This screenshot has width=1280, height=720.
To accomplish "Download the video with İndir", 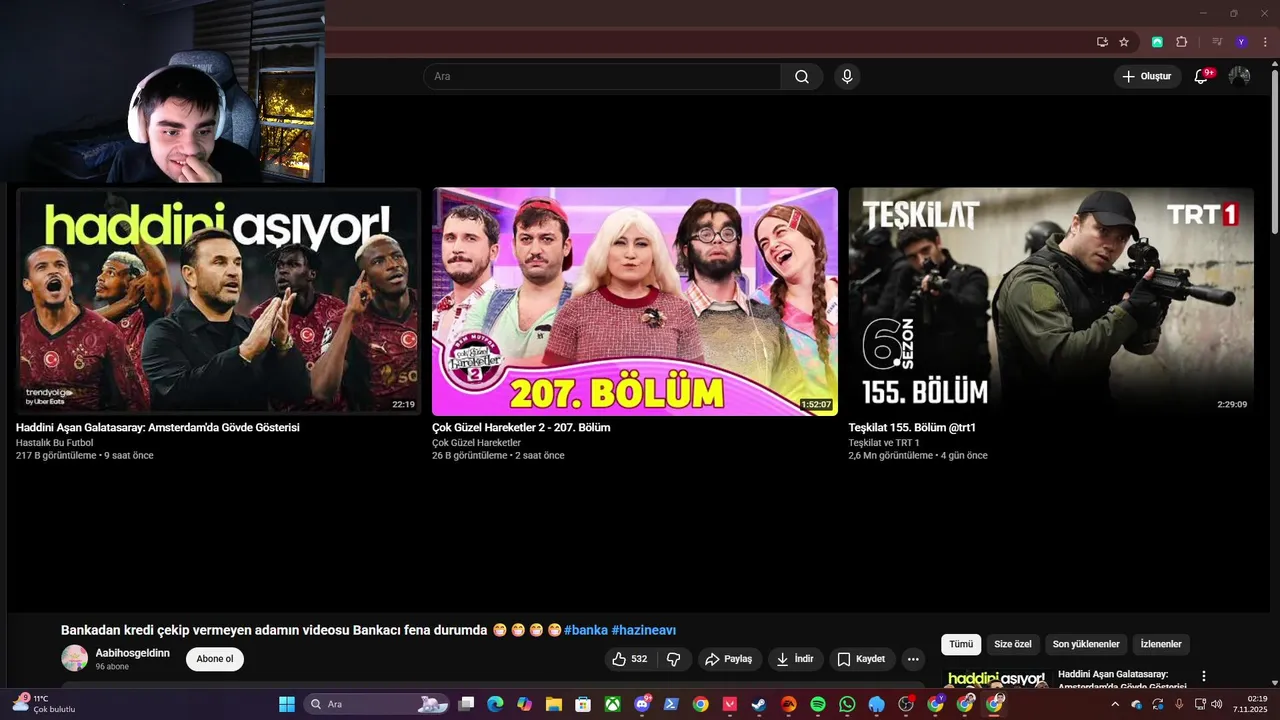I will coord(796,659).
